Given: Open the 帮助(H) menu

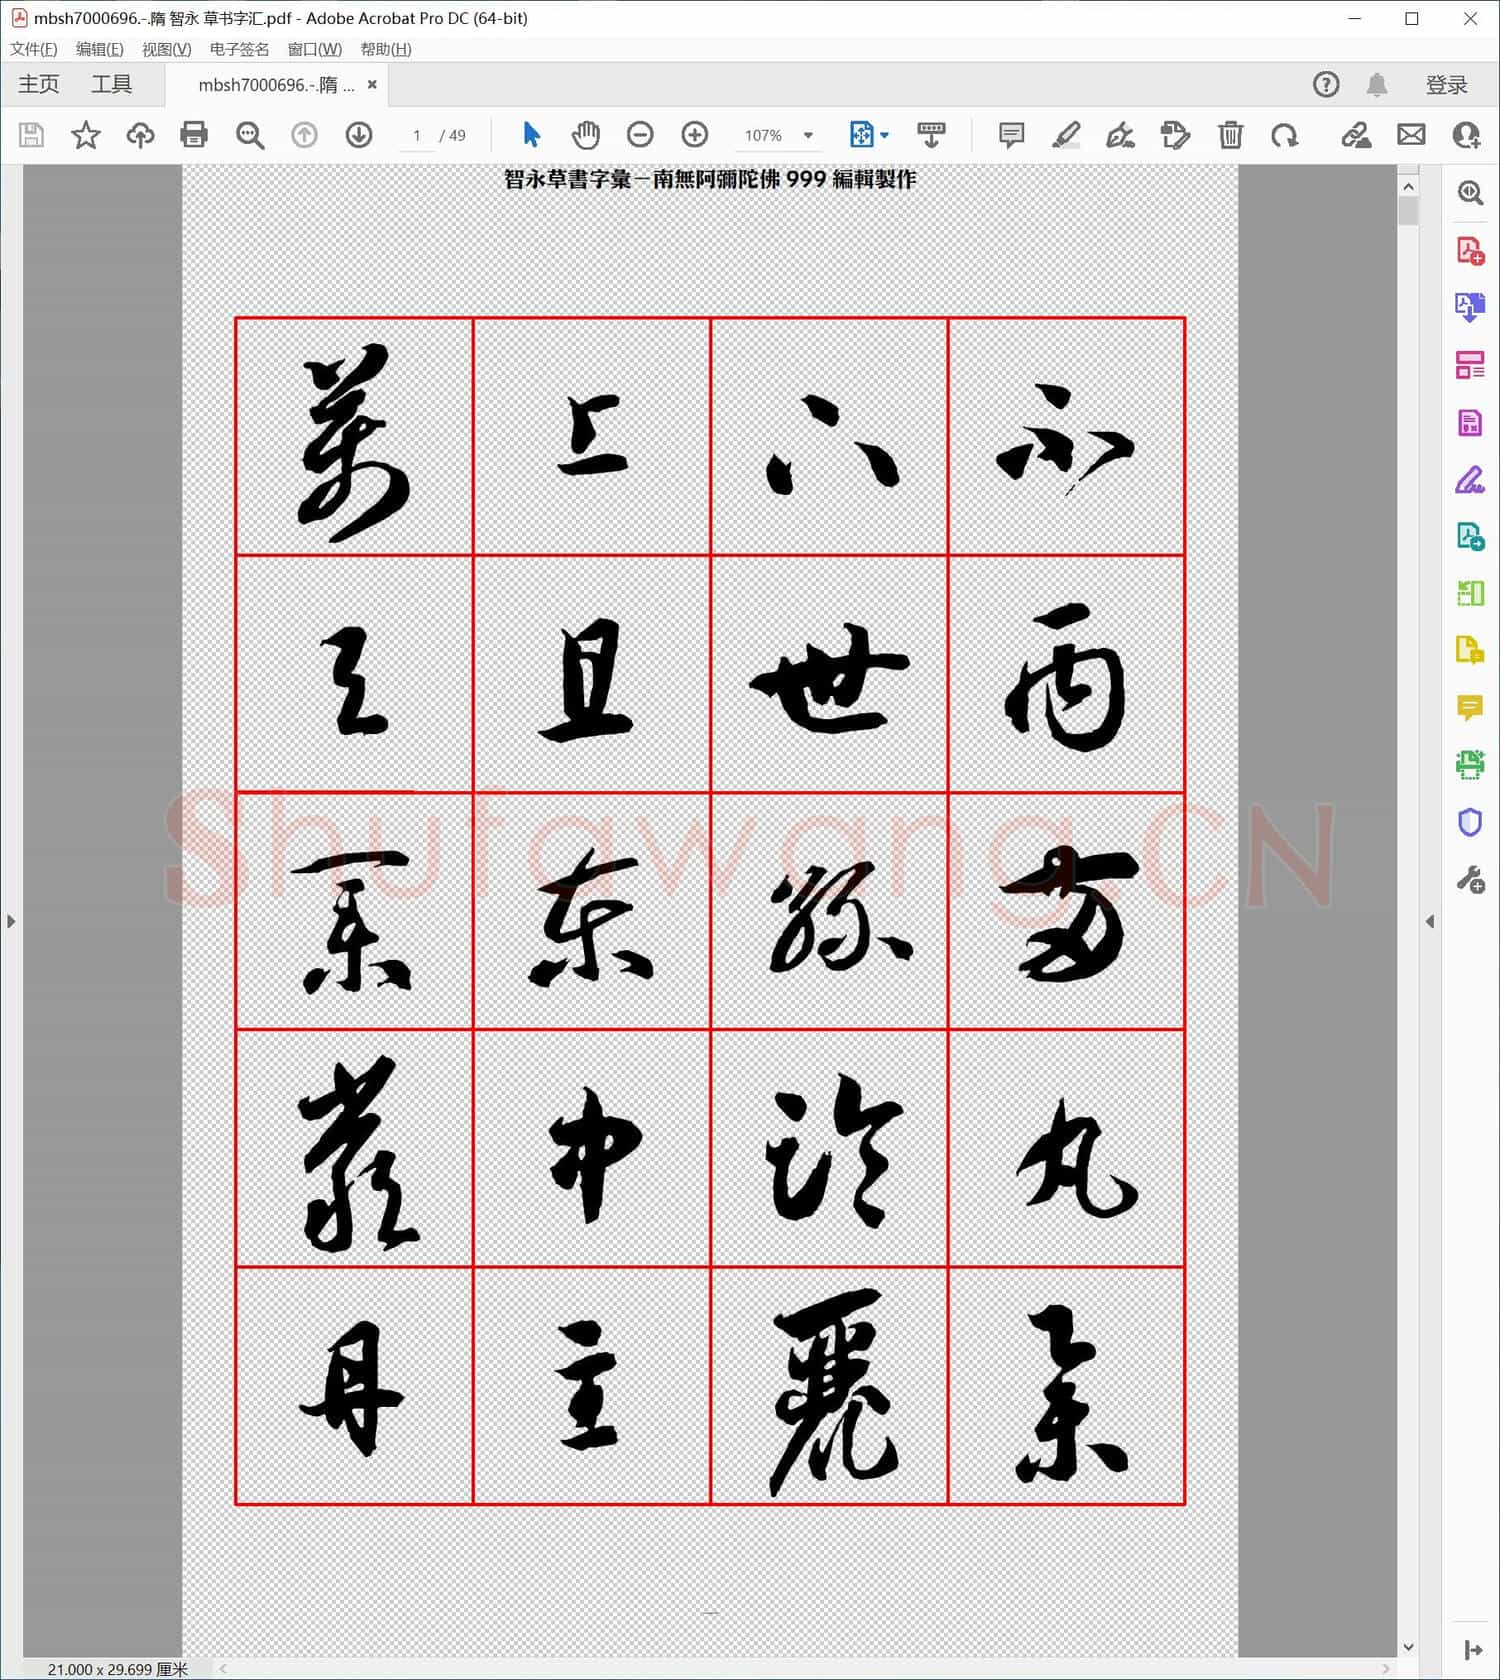Looking at the screenshot, I should [385, 49].
